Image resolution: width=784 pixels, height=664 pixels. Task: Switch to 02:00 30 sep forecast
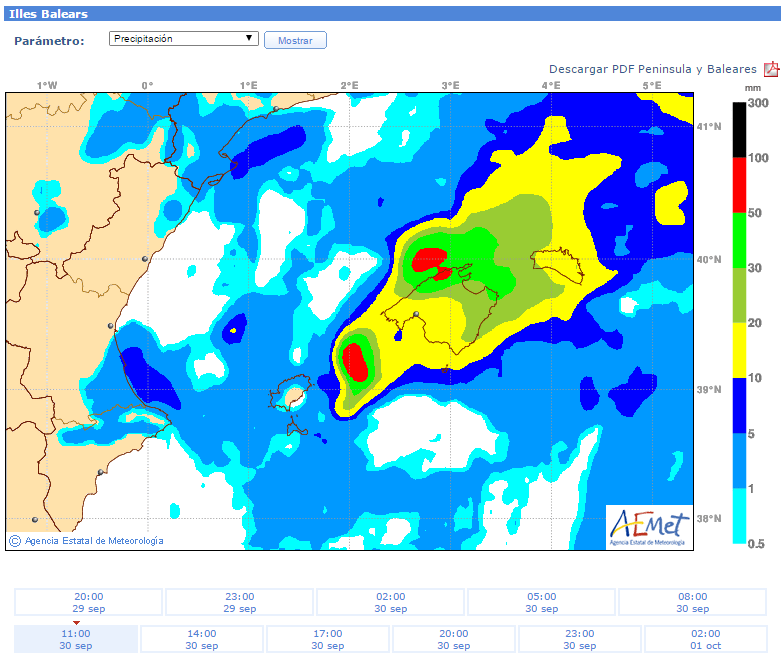pos(391,602)
